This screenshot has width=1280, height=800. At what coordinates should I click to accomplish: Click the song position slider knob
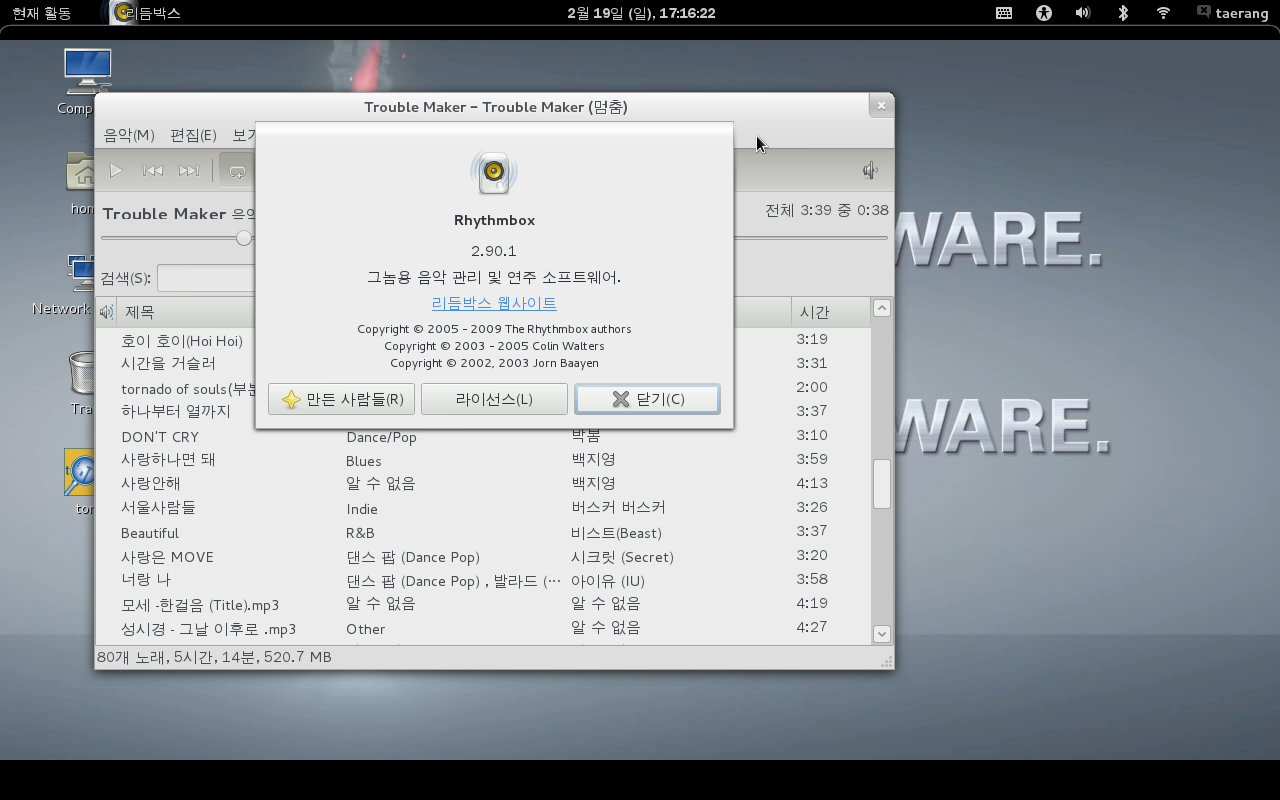coord(244,238)
